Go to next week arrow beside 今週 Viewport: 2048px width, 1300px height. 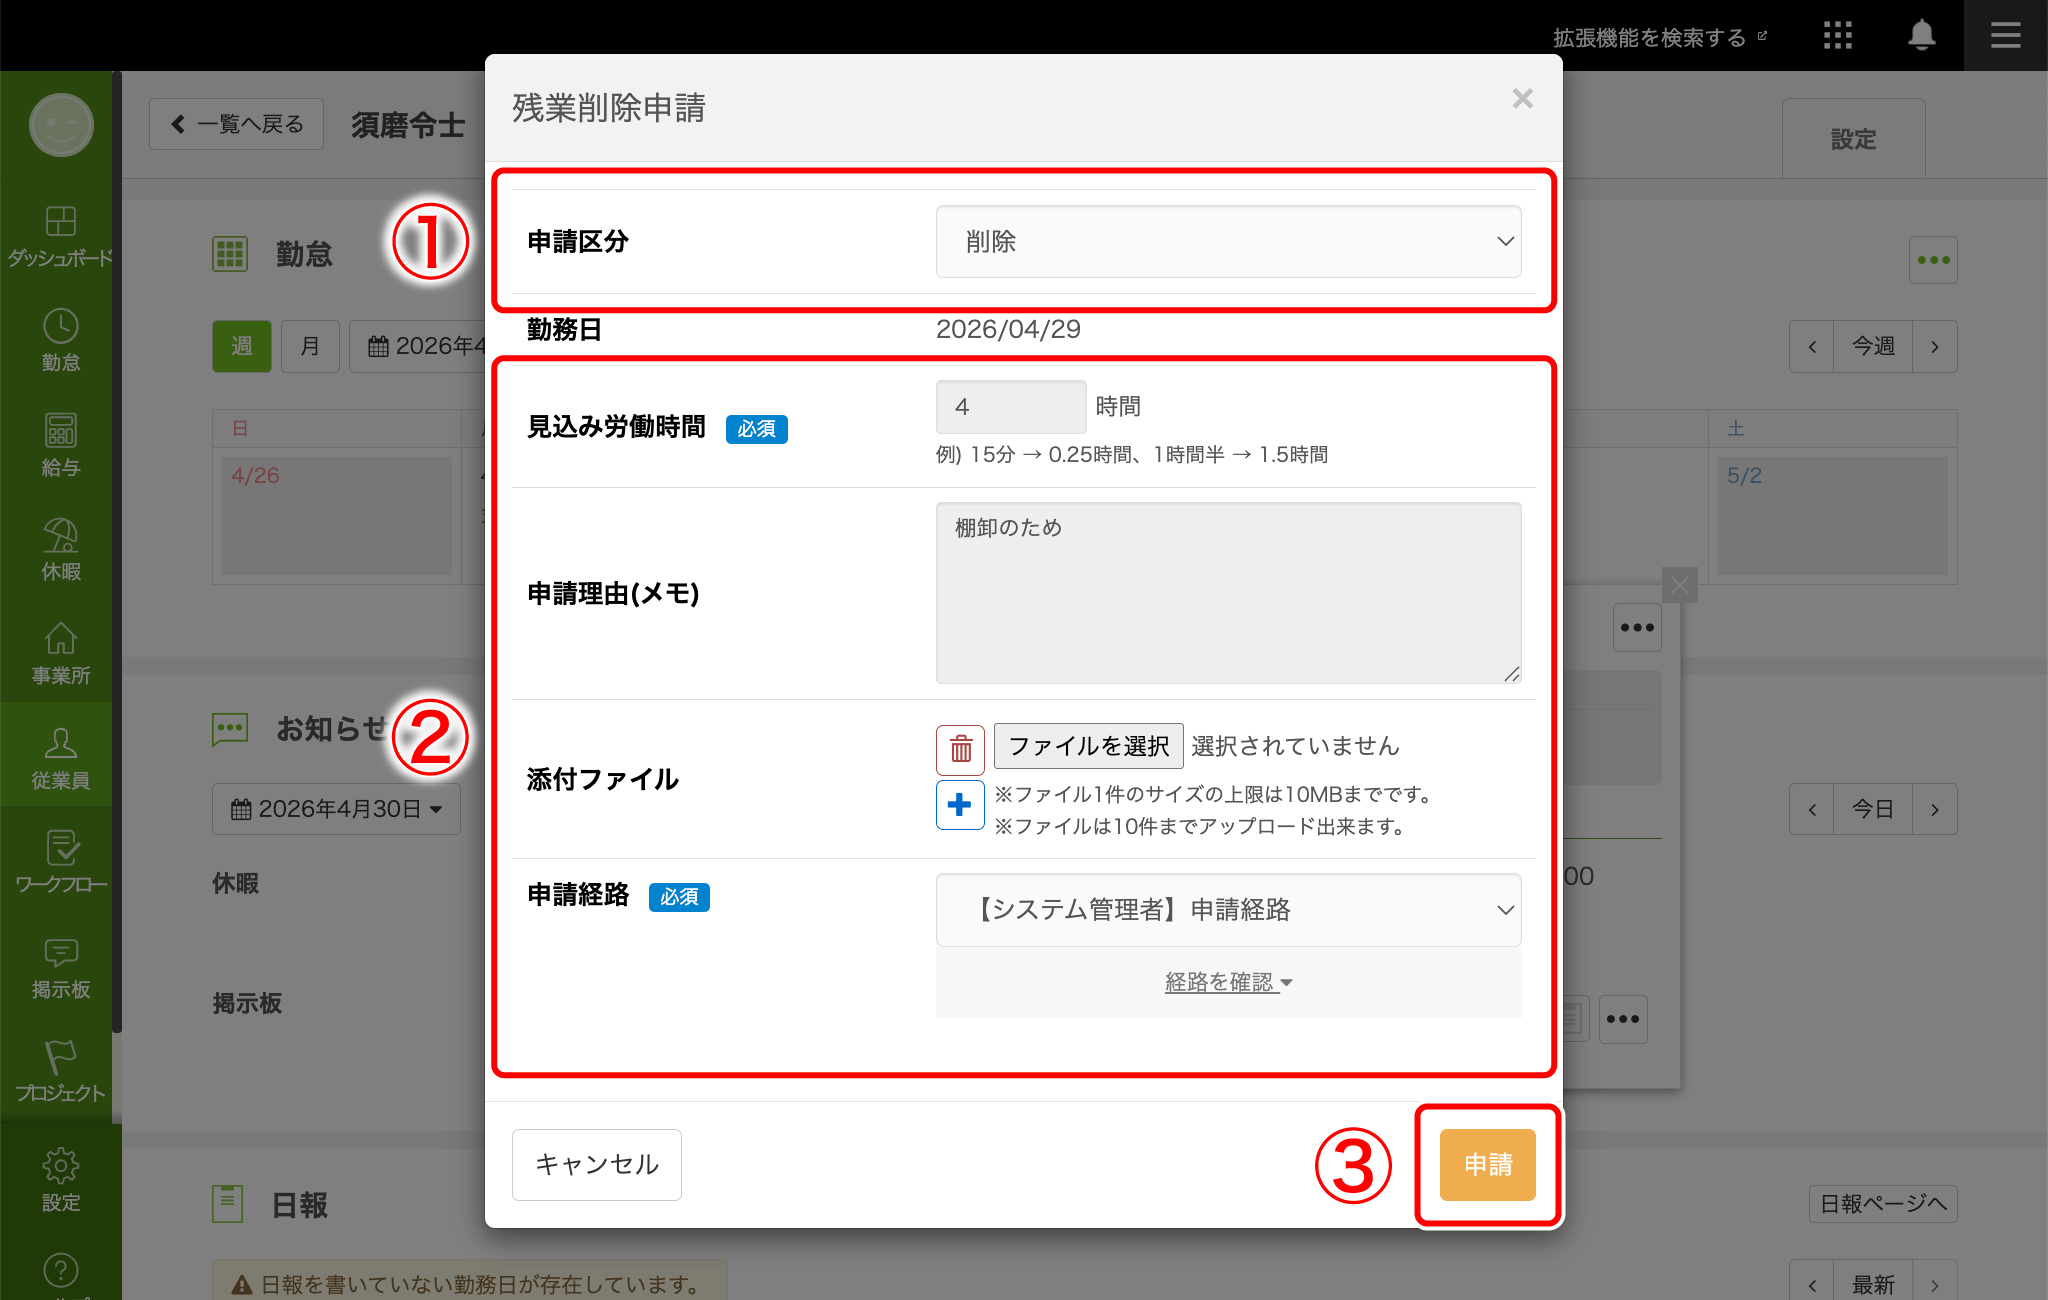(1935, 346)
